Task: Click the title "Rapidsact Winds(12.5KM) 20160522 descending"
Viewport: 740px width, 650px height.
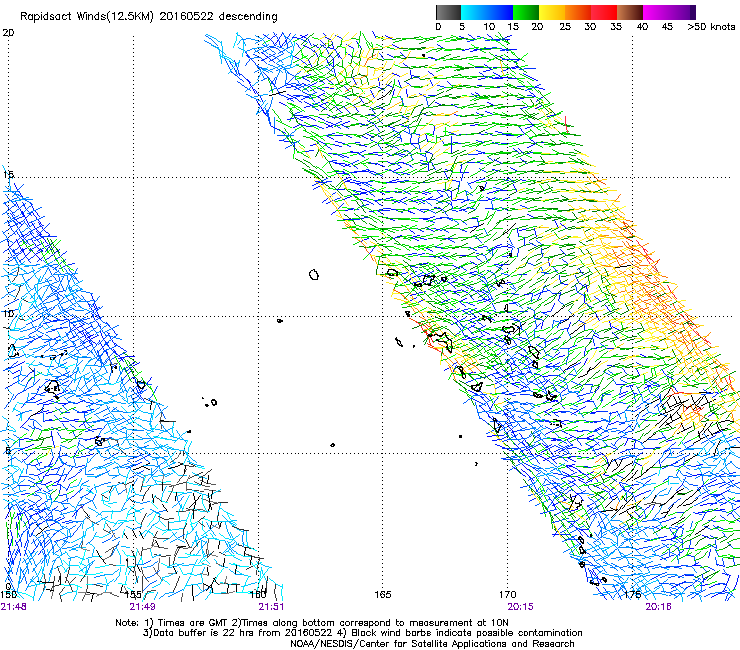Action: tap(149, 16)
